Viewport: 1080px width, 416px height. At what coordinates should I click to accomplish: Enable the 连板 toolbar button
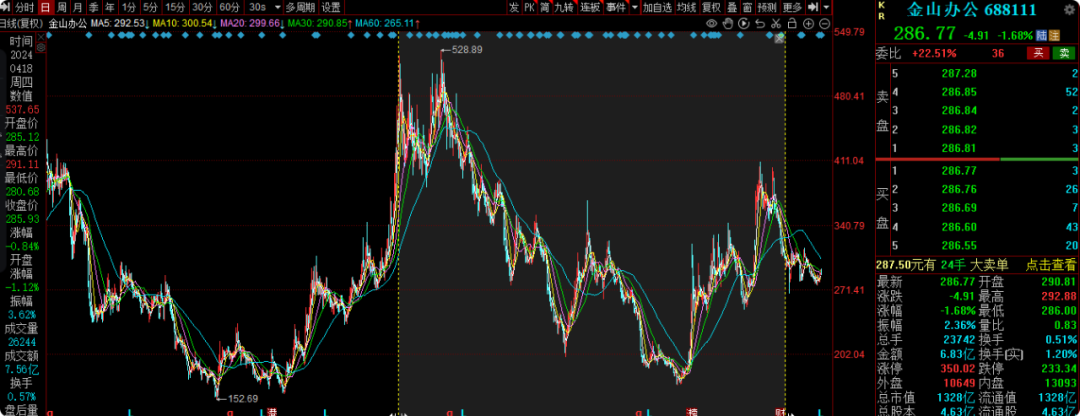(x=590, y=7)
